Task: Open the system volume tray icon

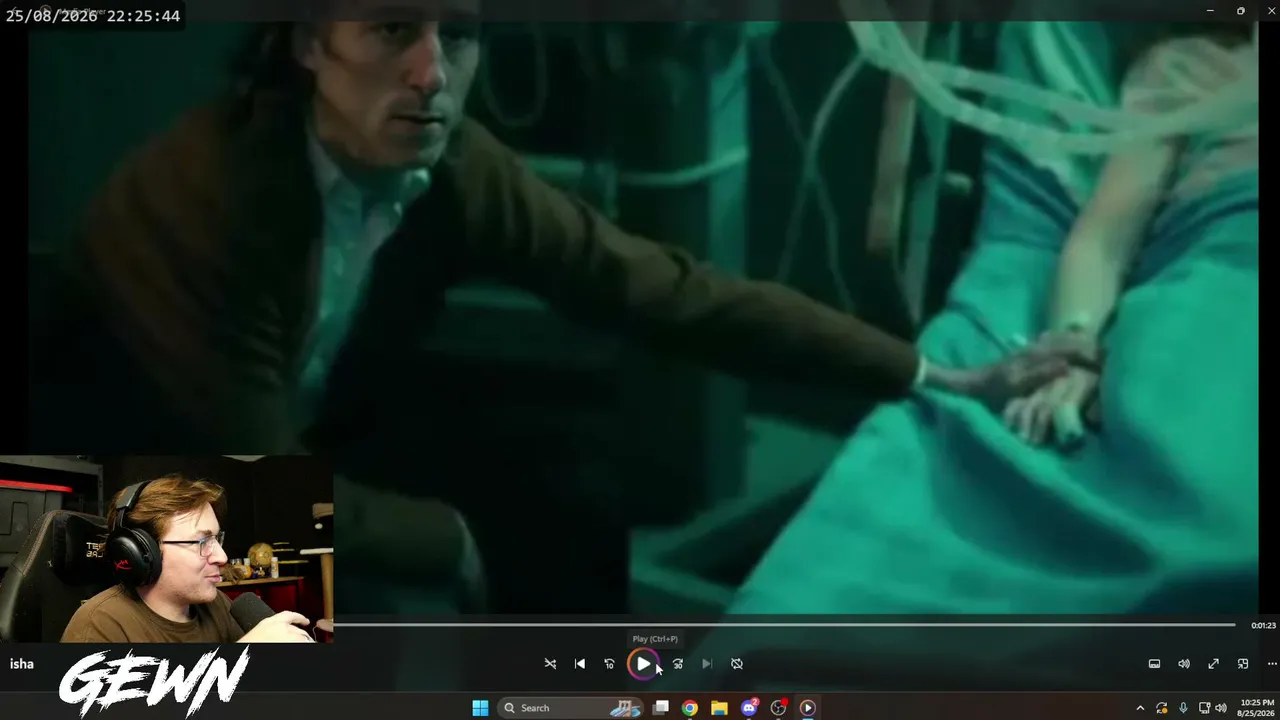Action: pos(1221,708)
